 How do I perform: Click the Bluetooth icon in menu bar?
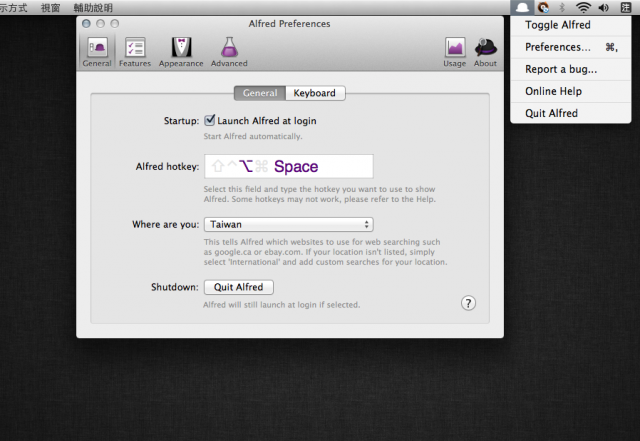click(x=562, y=7)
